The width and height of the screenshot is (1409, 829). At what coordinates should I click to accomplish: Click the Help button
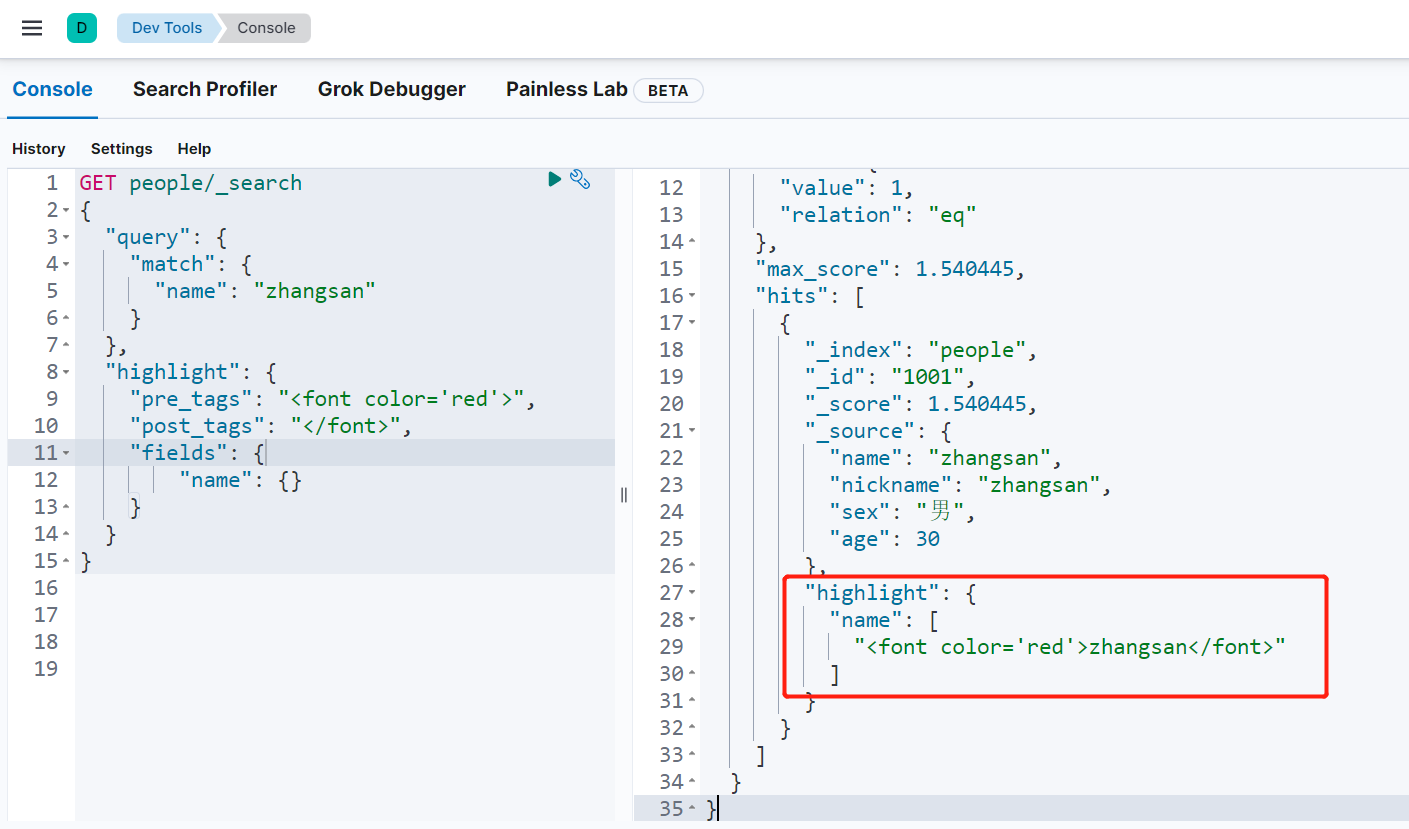pos(194,148)
